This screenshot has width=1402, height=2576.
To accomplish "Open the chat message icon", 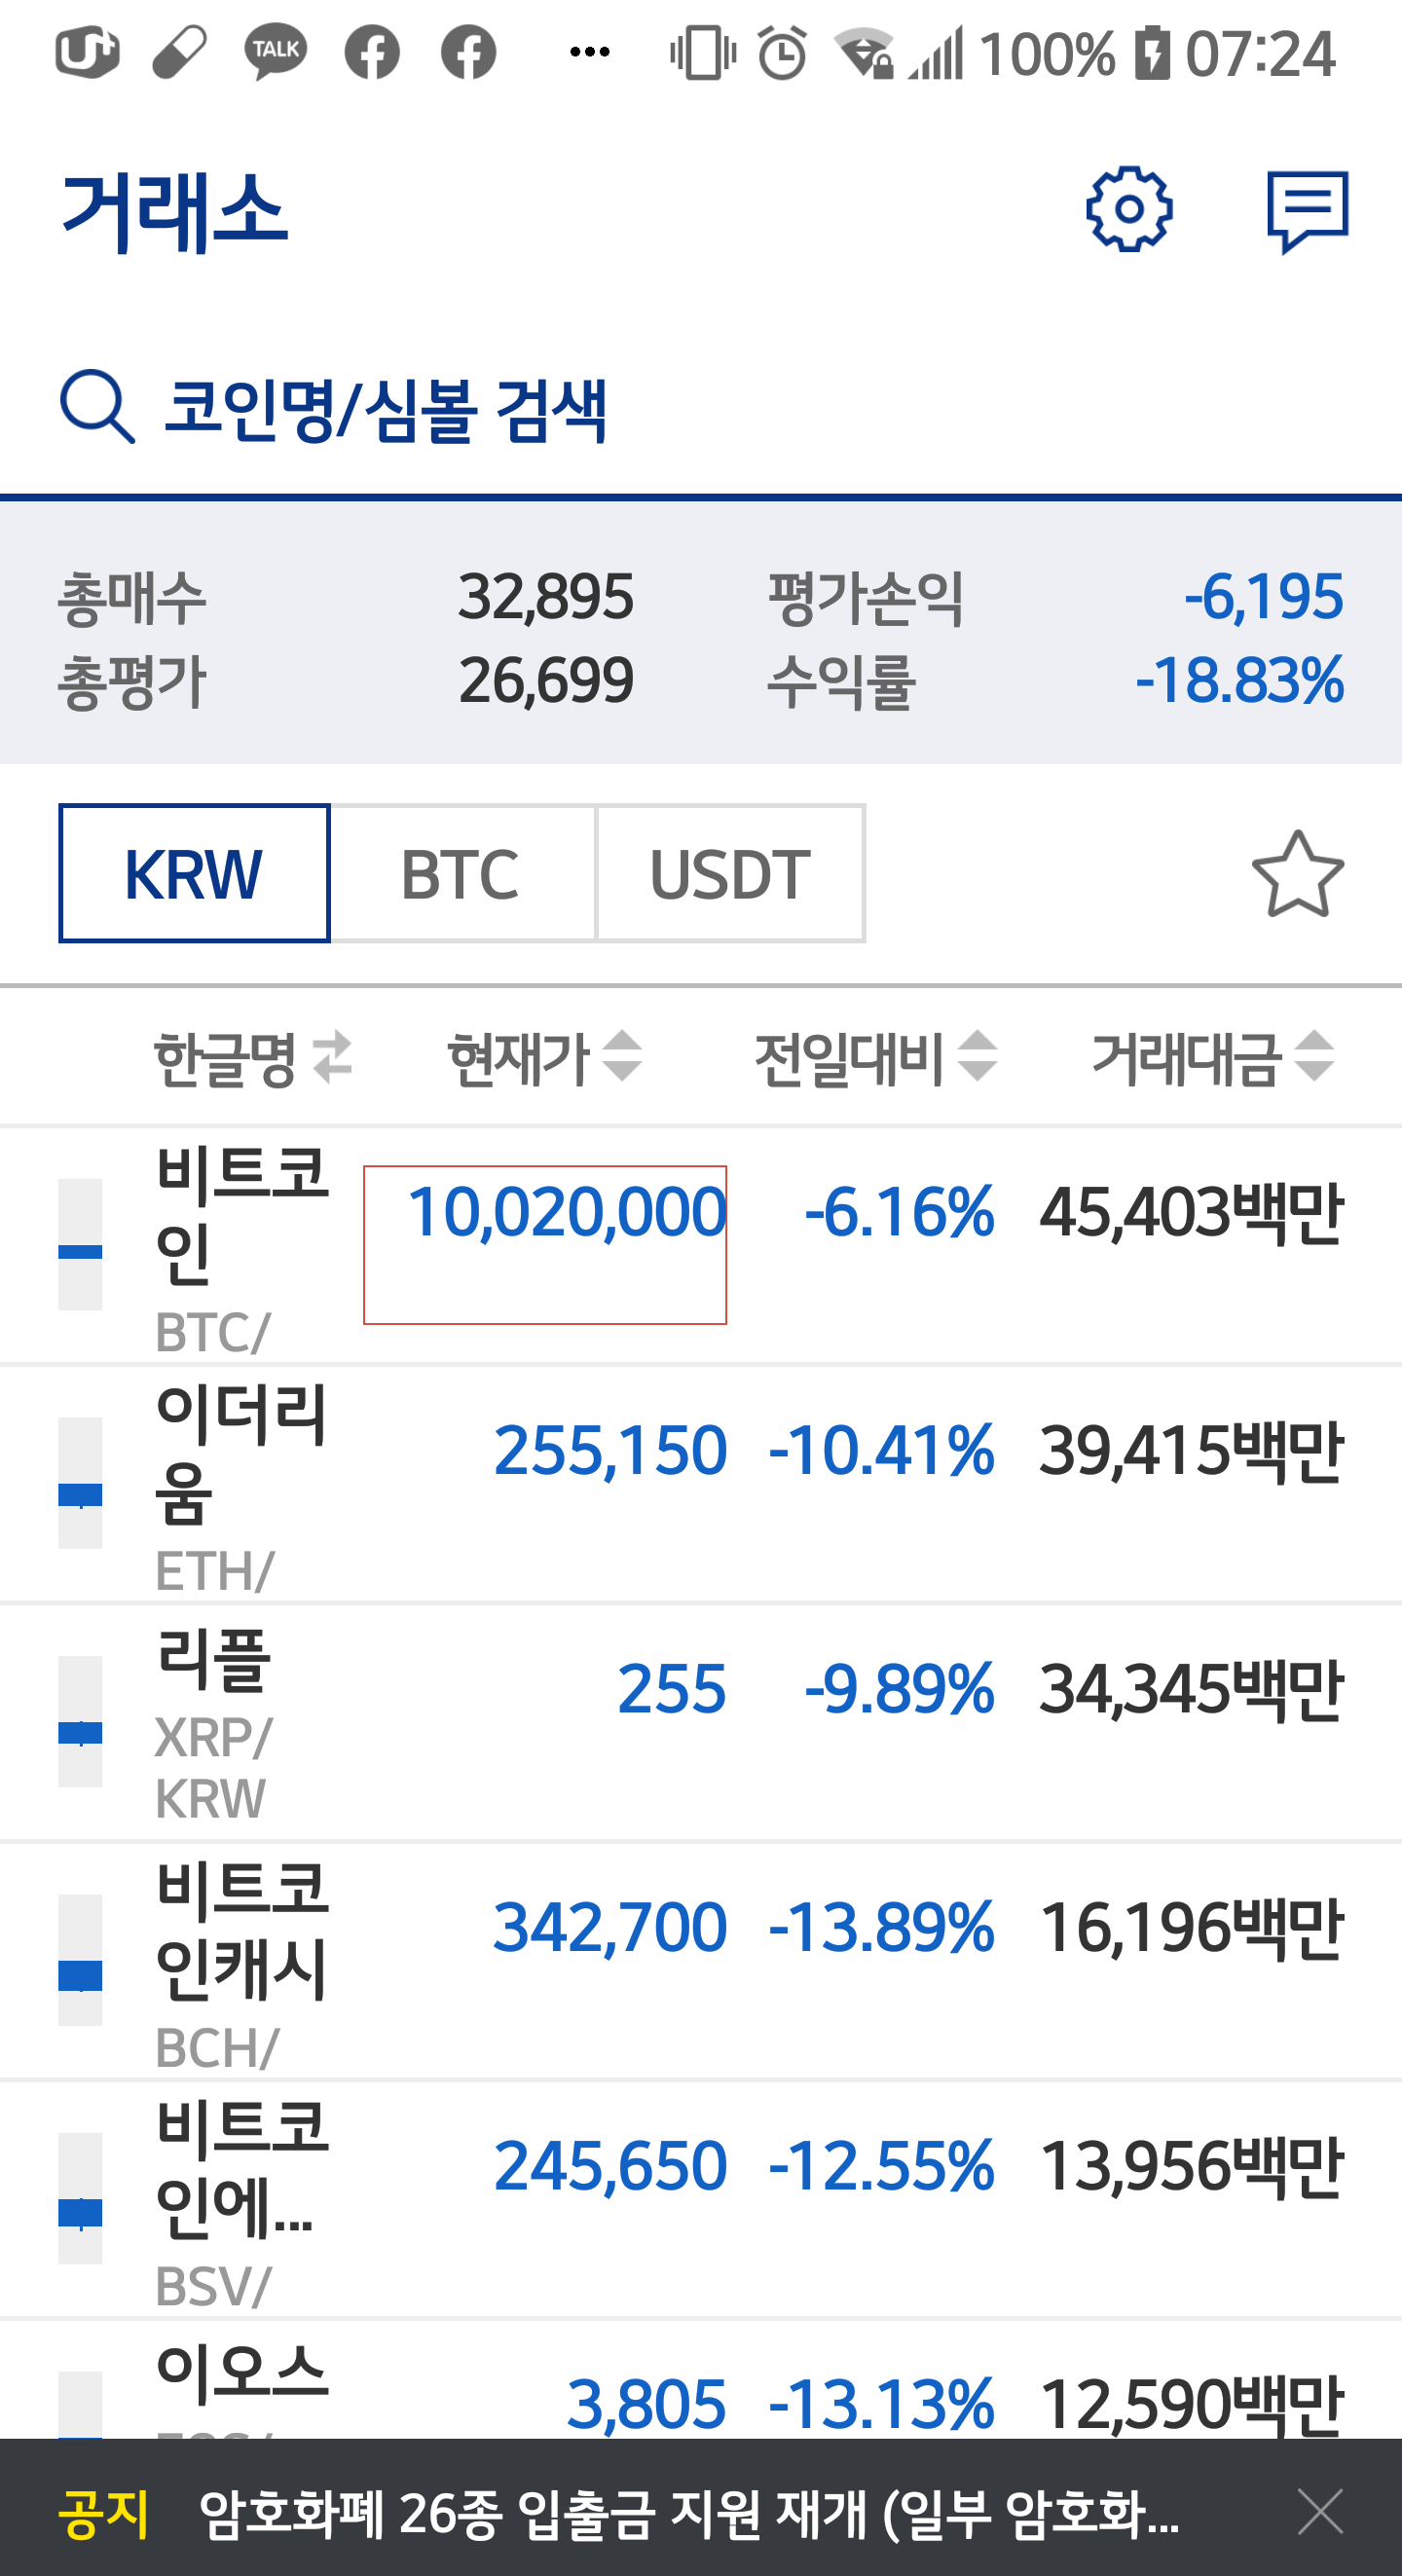I will pos(1307,211).
